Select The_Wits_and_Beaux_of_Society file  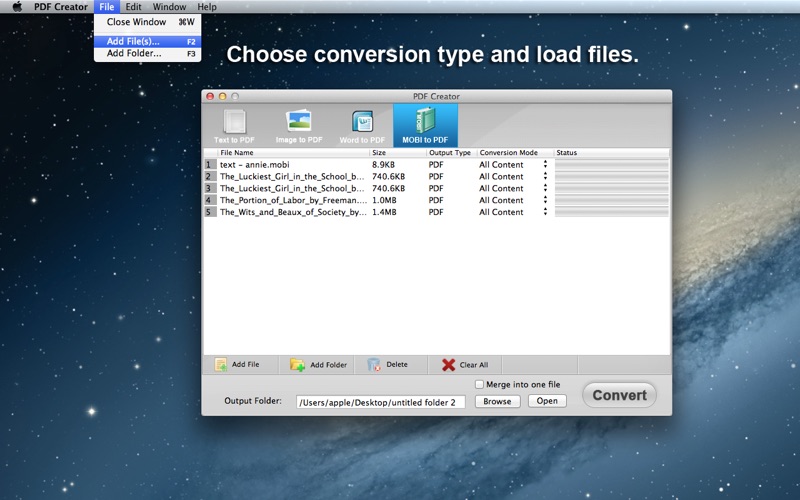(x=293, y=212)
